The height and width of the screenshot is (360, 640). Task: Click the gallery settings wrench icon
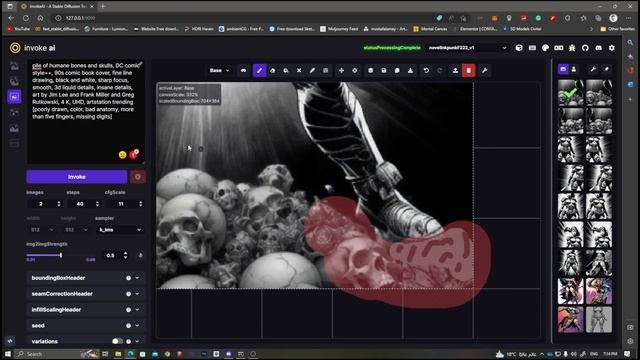pos(593,69)
